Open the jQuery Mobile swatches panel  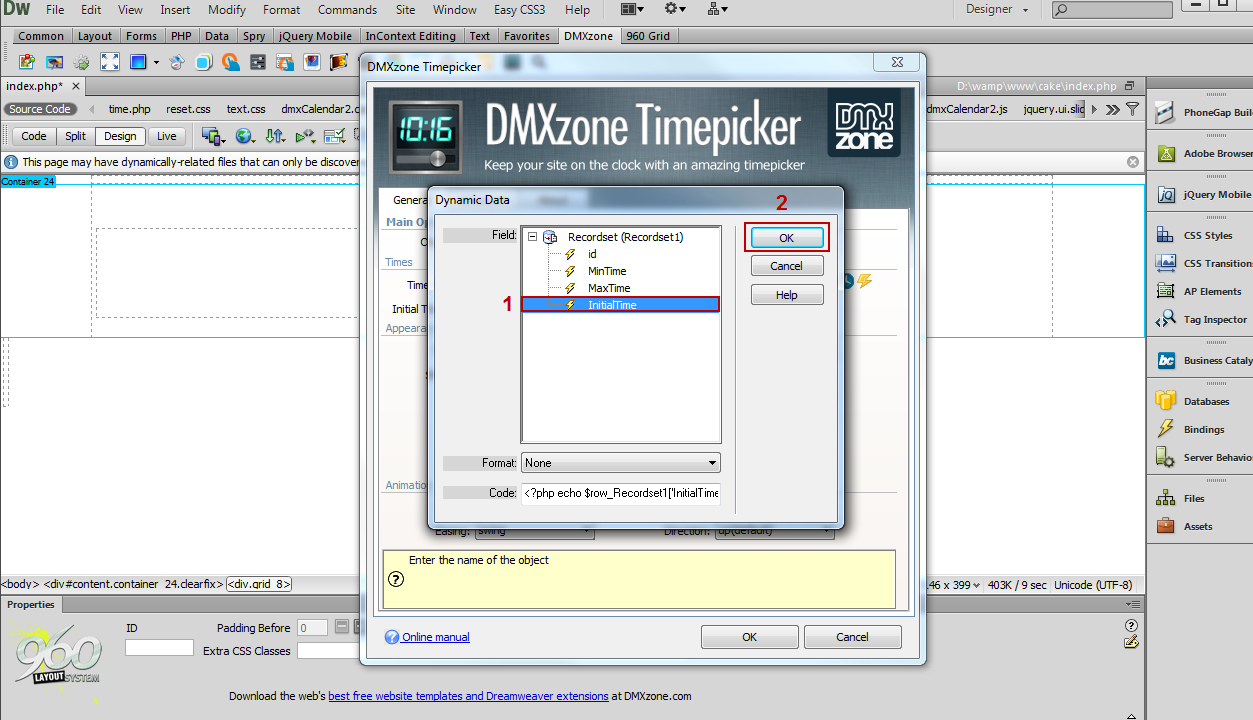(x=1201, y=195)
